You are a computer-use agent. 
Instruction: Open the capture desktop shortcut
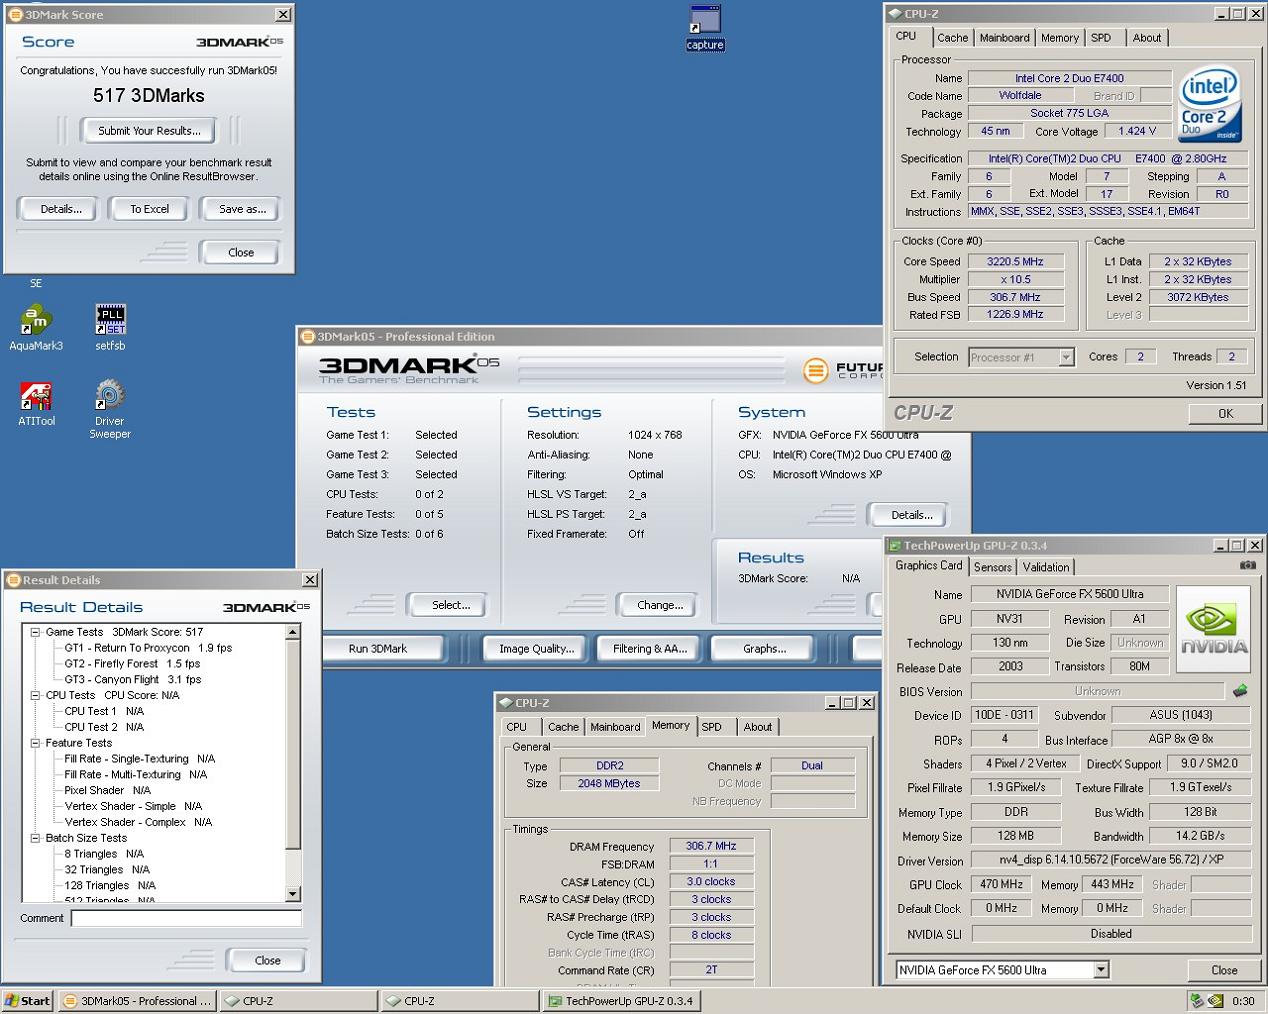pos(705,27)
